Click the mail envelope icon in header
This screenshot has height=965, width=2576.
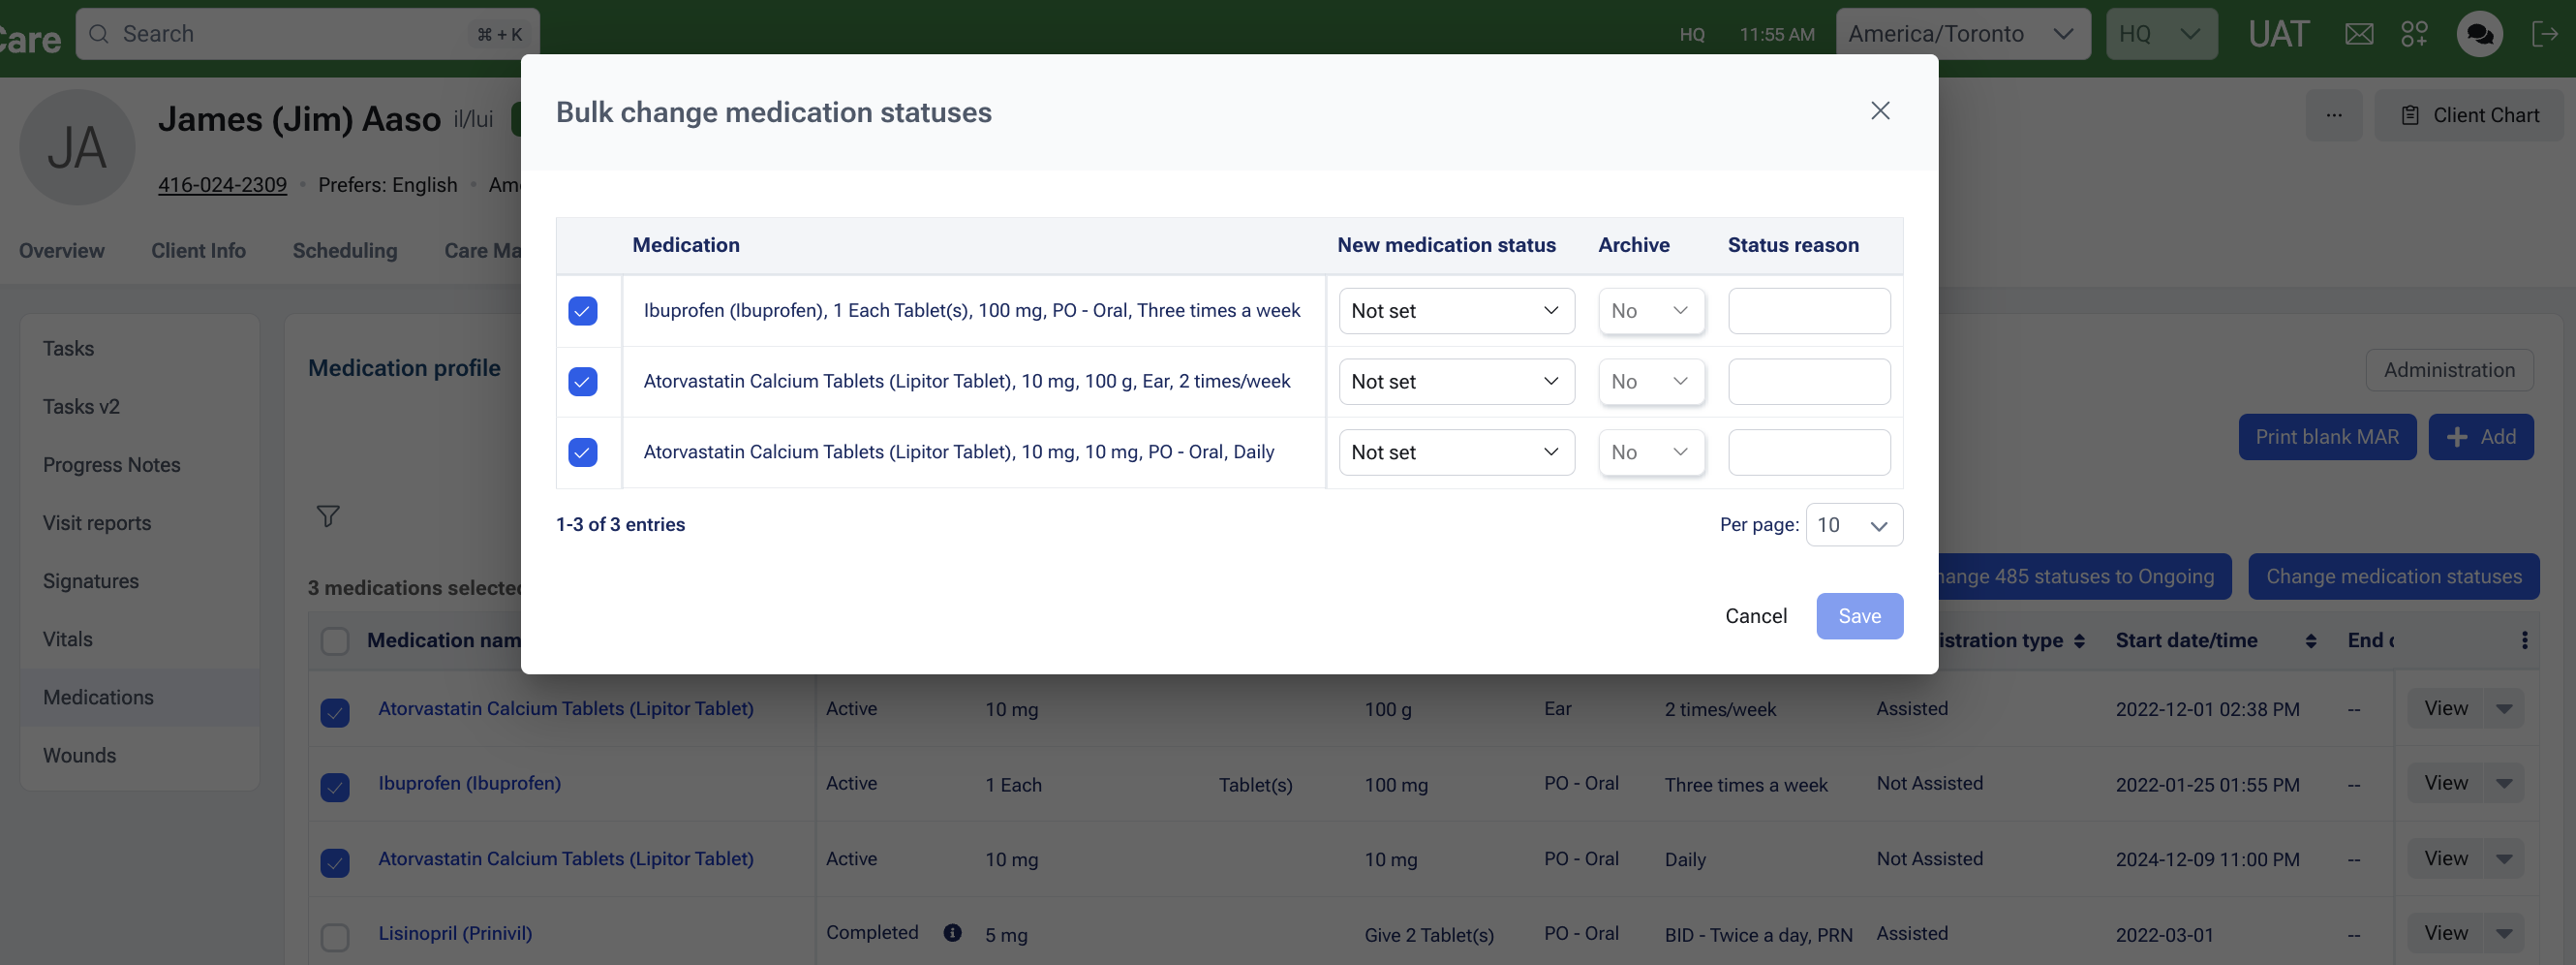(2358, 34)
